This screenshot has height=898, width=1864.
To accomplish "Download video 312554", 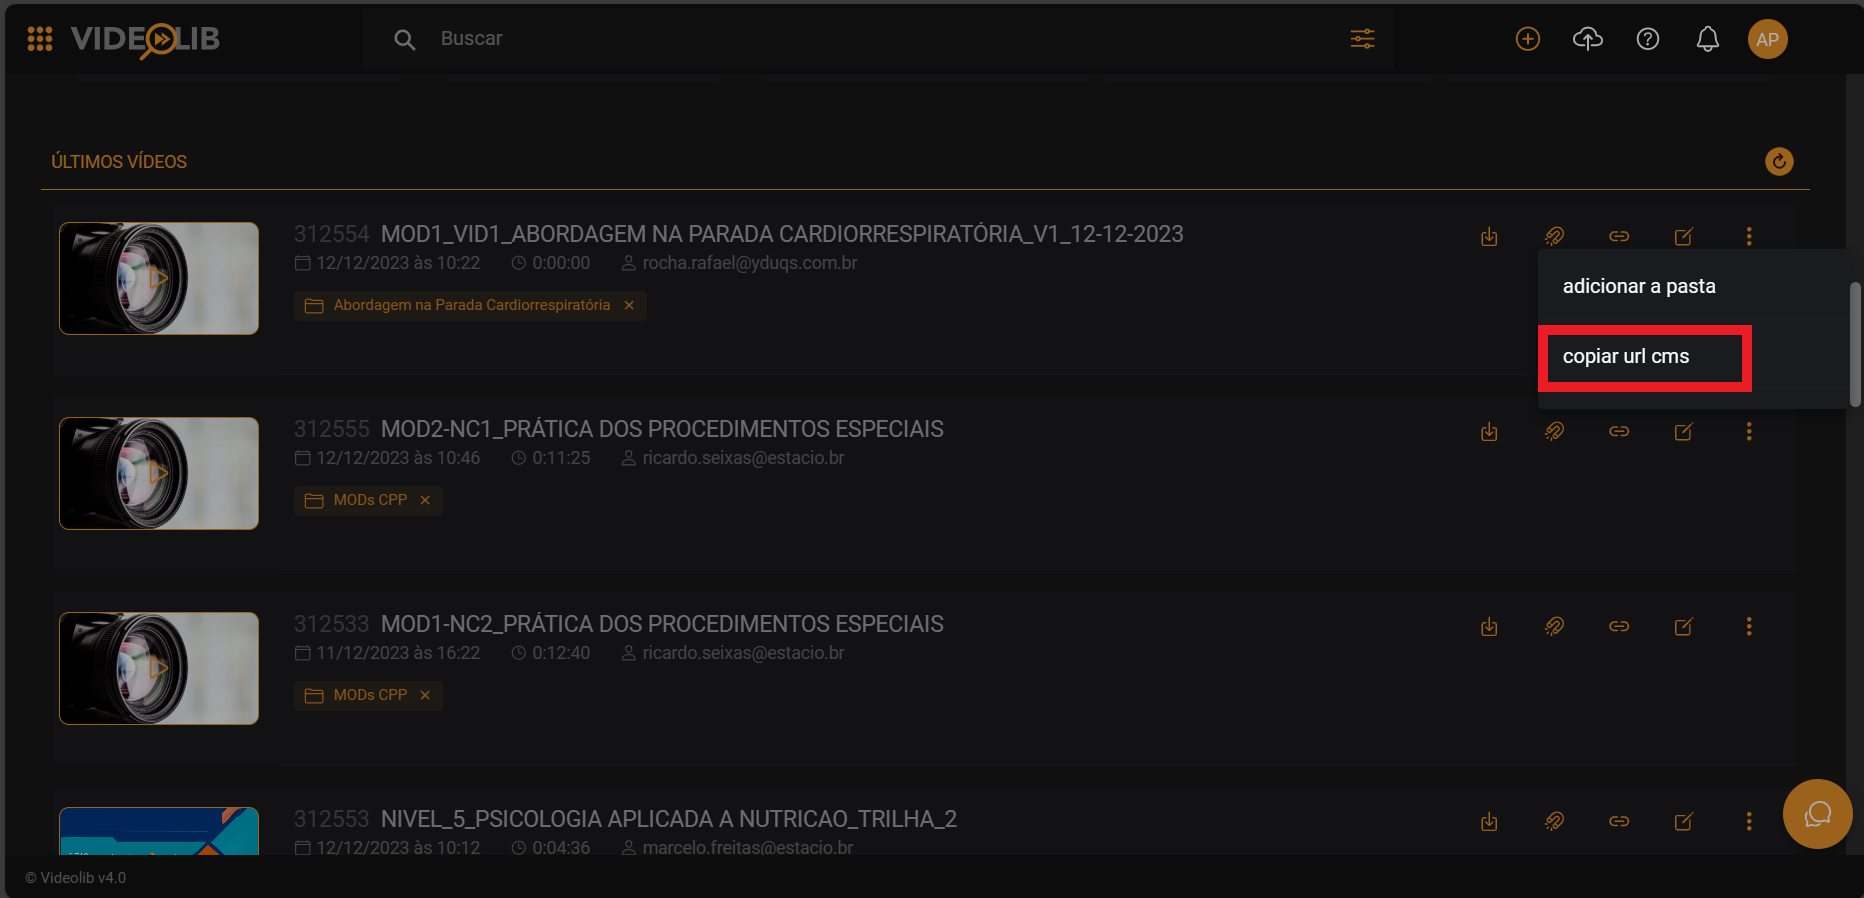I will click(x=1489, y=236).
